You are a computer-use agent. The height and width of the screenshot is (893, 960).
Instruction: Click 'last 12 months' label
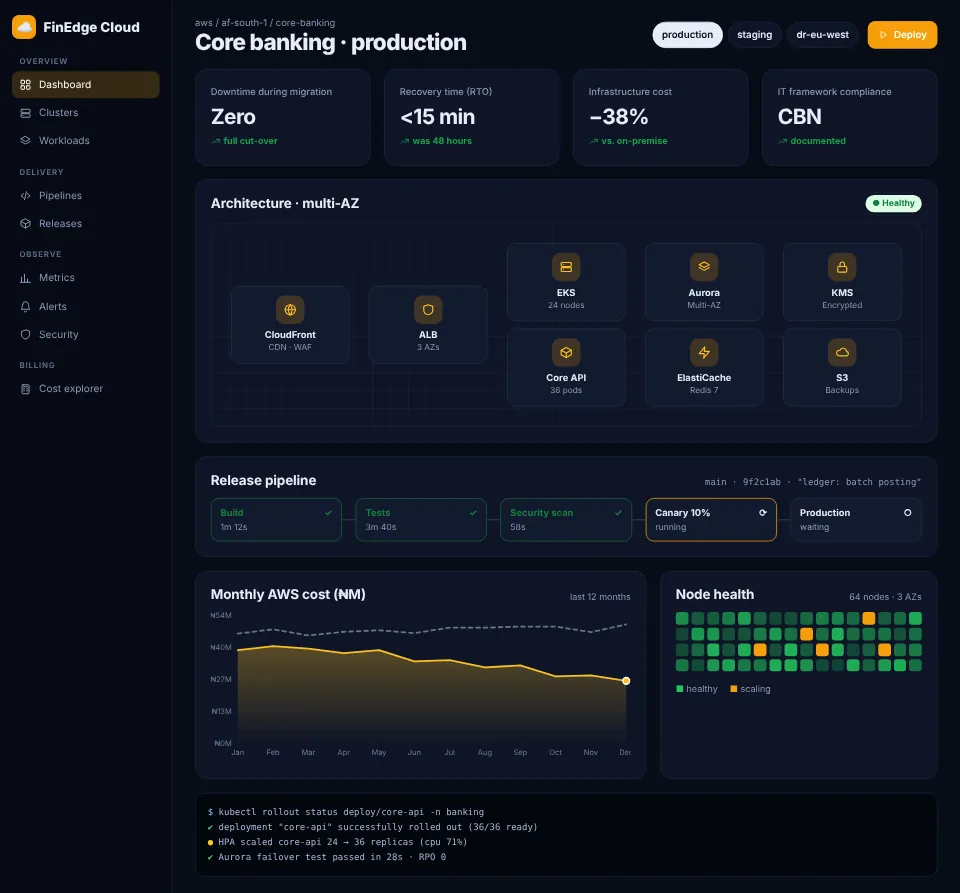[600, 597]
